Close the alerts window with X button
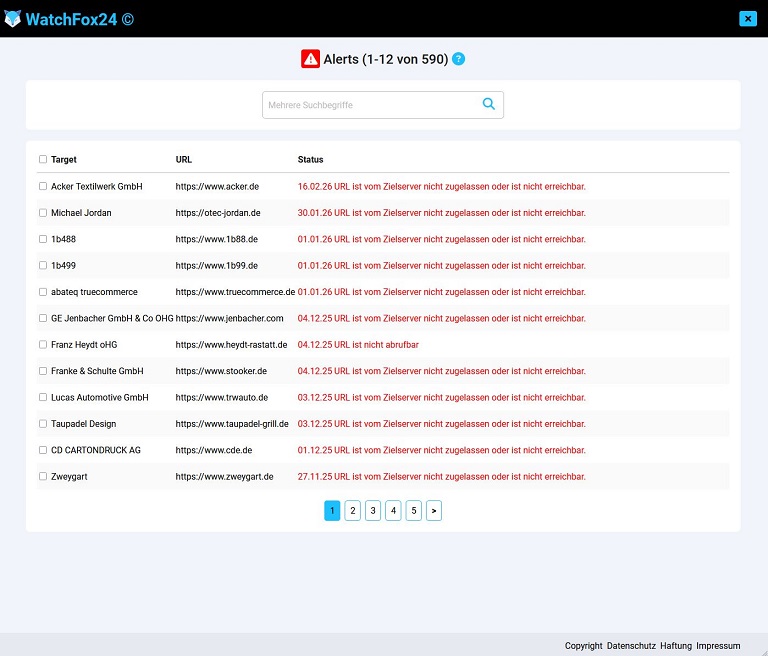 747,18
